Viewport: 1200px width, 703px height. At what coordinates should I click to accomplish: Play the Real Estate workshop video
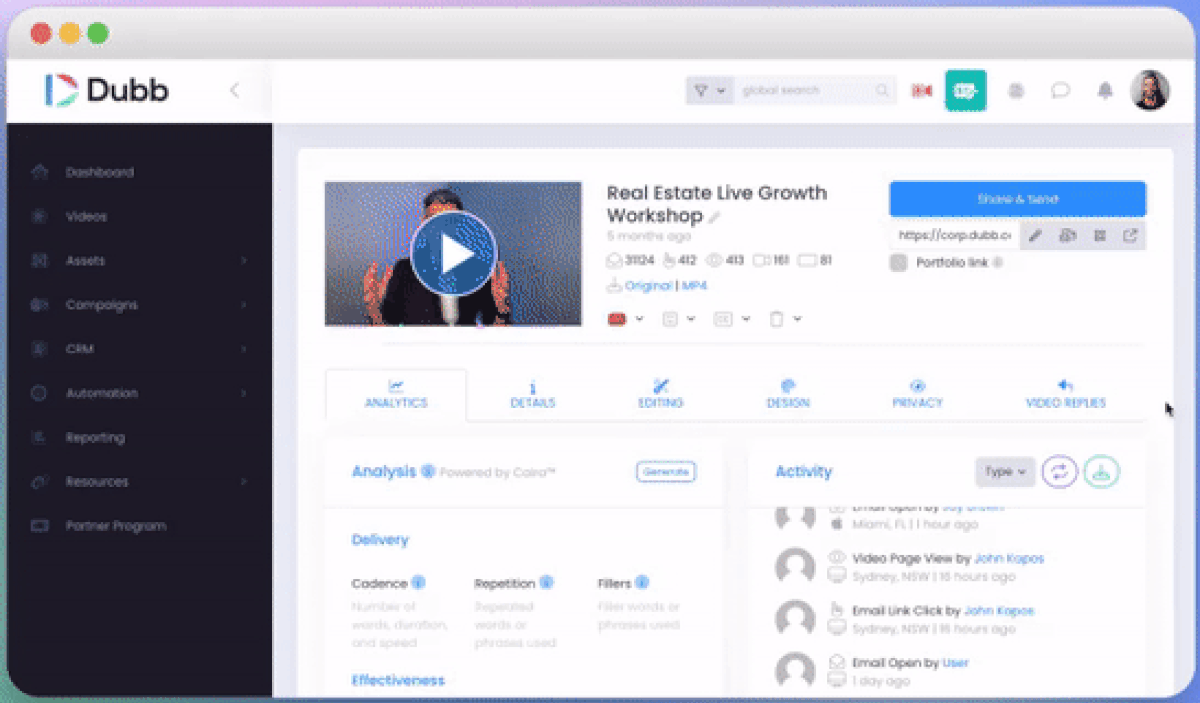click(x=454, y=254)
